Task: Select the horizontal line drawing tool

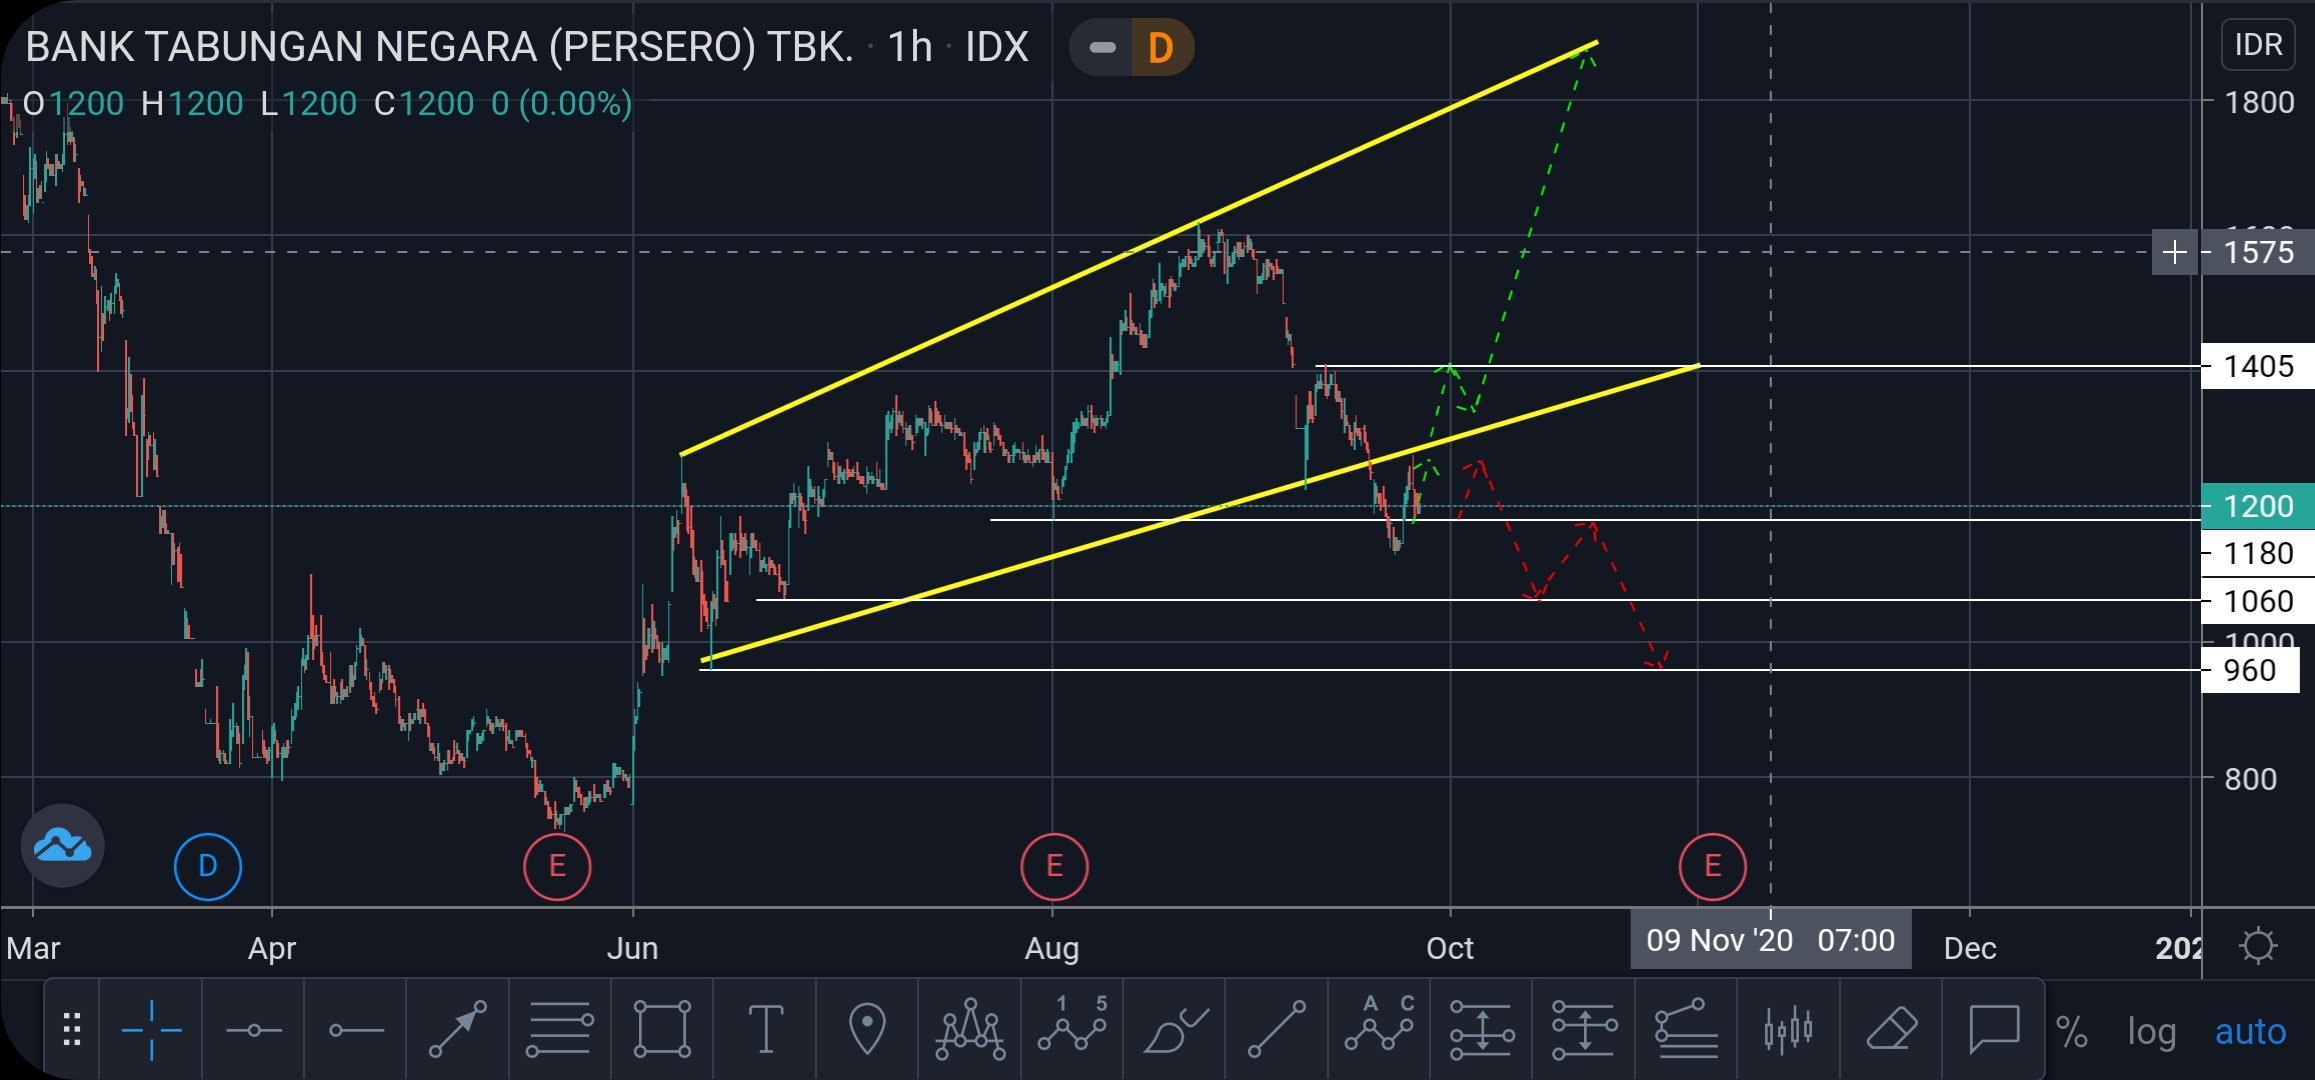Action: point(254,1030)
